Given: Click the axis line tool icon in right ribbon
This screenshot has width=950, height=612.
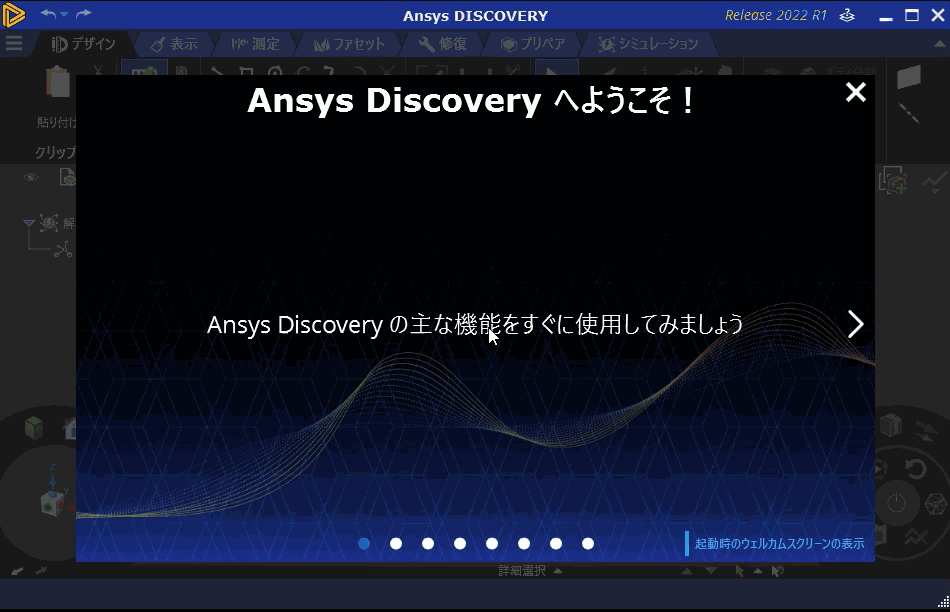Looking at the screenshot, I should click(909, 113).
